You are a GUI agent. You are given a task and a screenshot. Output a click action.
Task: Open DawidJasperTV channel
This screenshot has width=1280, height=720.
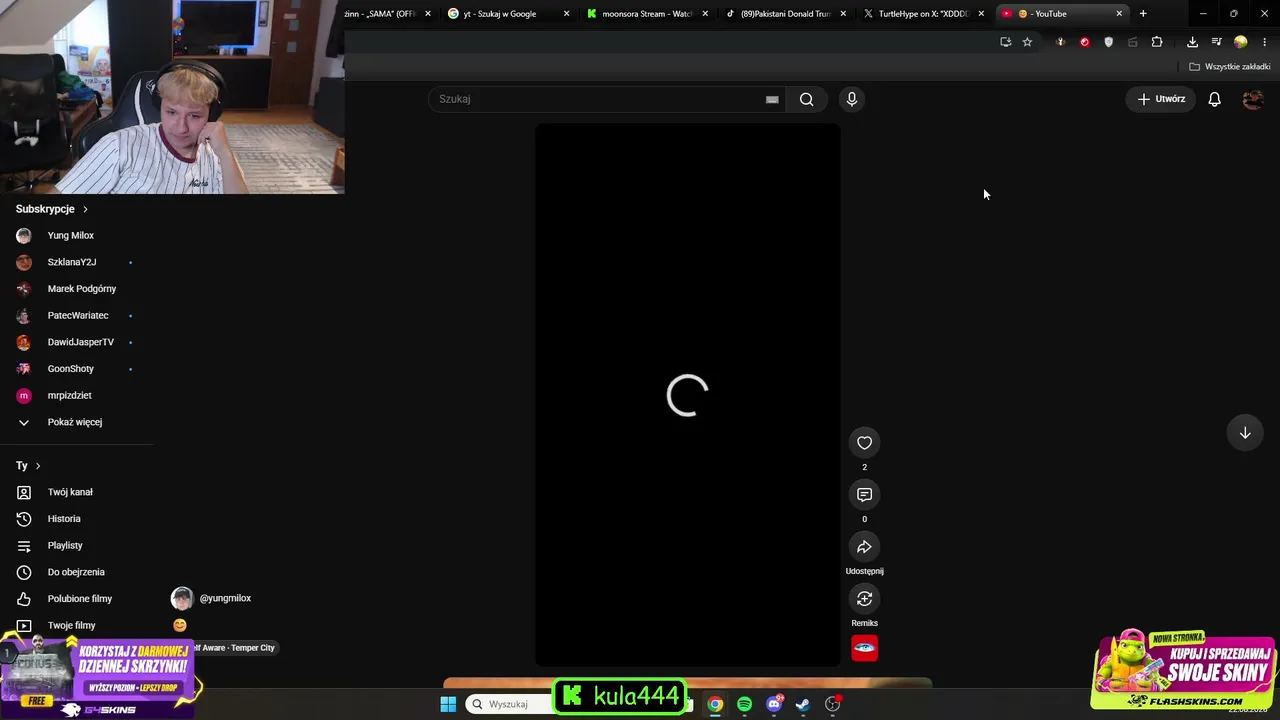(x=80, y=342)
